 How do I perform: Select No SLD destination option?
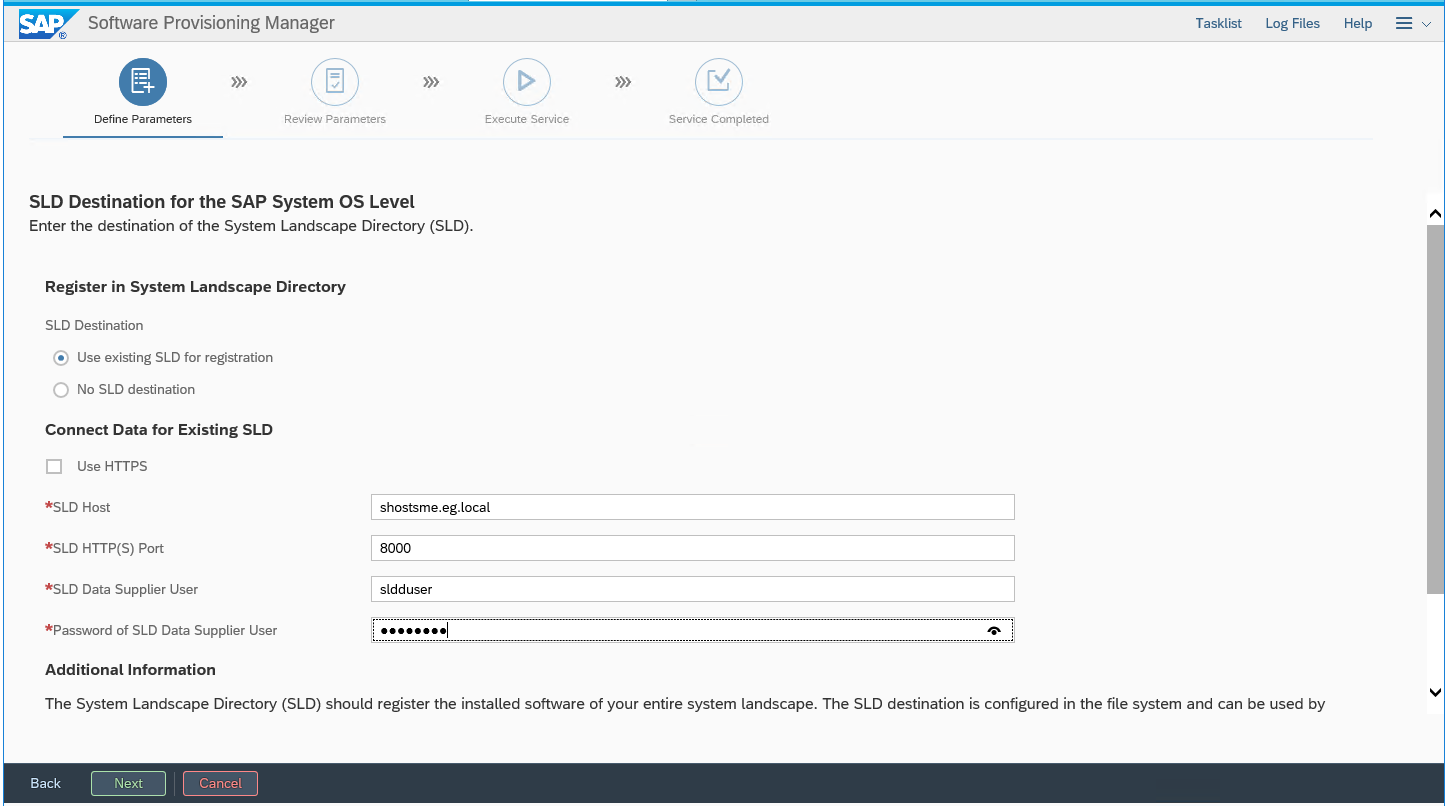[61, 390]
